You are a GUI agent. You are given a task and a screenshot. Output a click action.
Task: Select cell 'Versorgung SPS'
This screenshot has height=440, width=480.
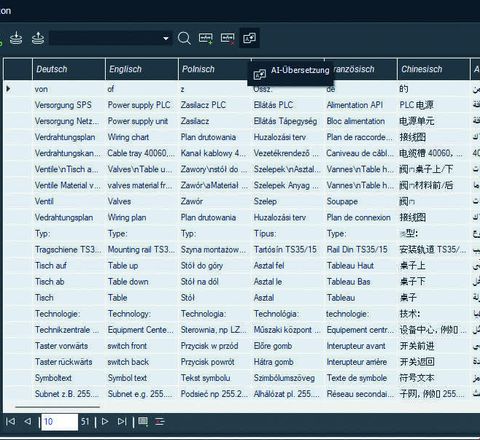(69, 105)
